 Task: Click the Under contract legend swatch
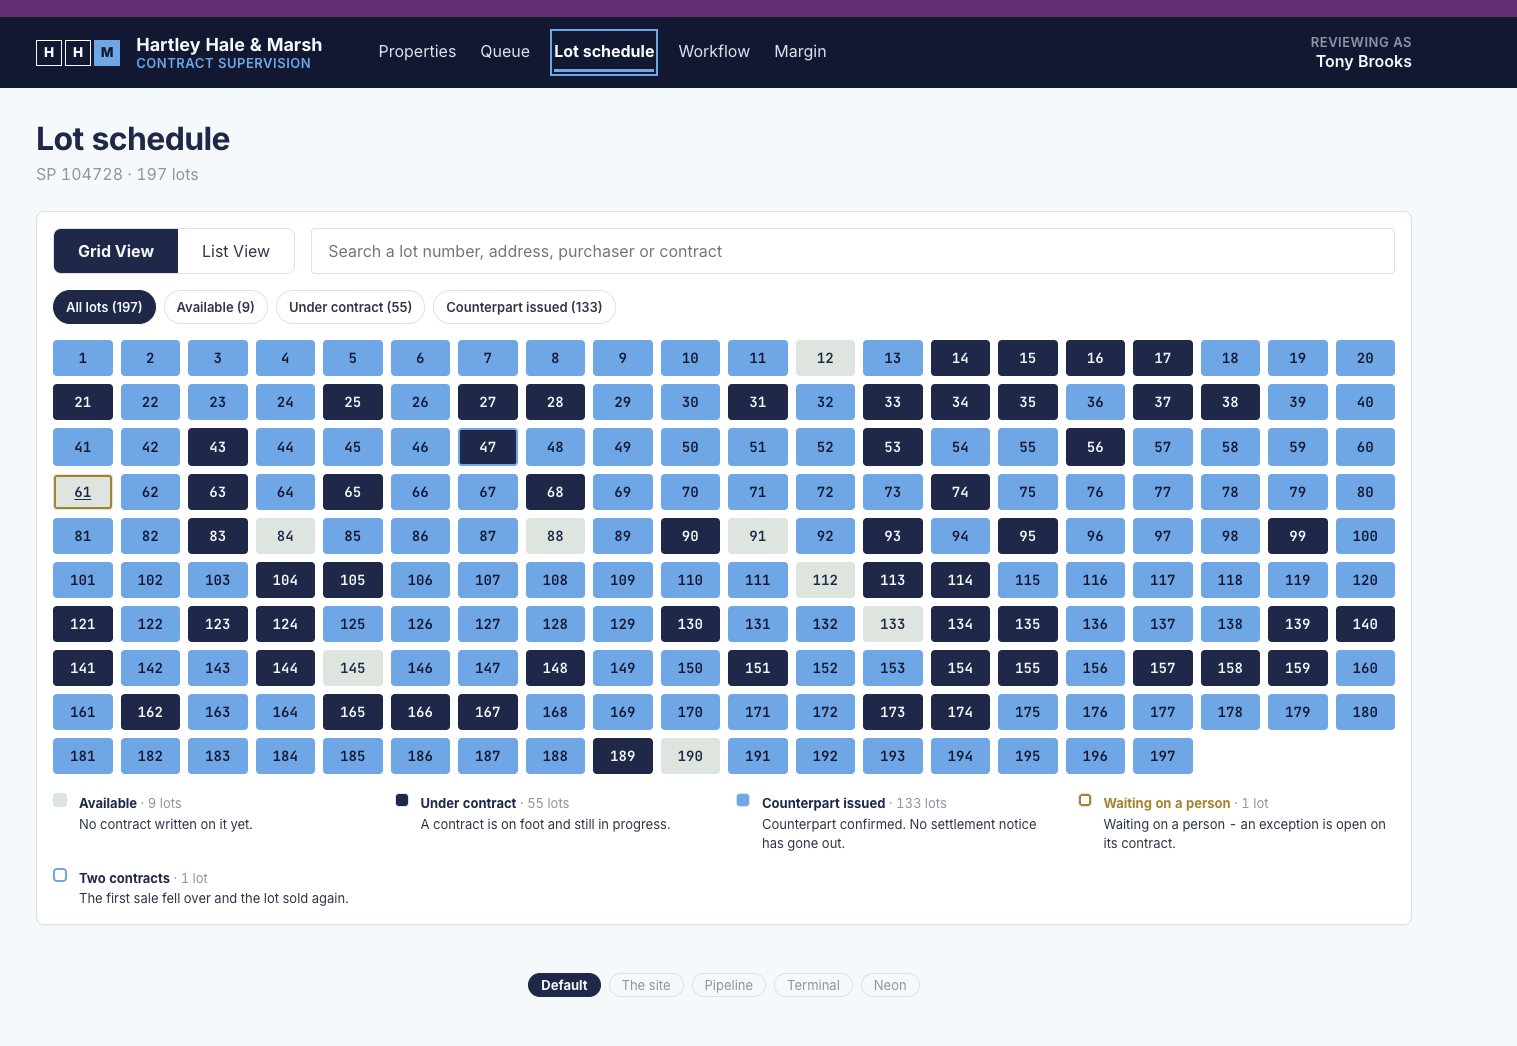(402, 800)
